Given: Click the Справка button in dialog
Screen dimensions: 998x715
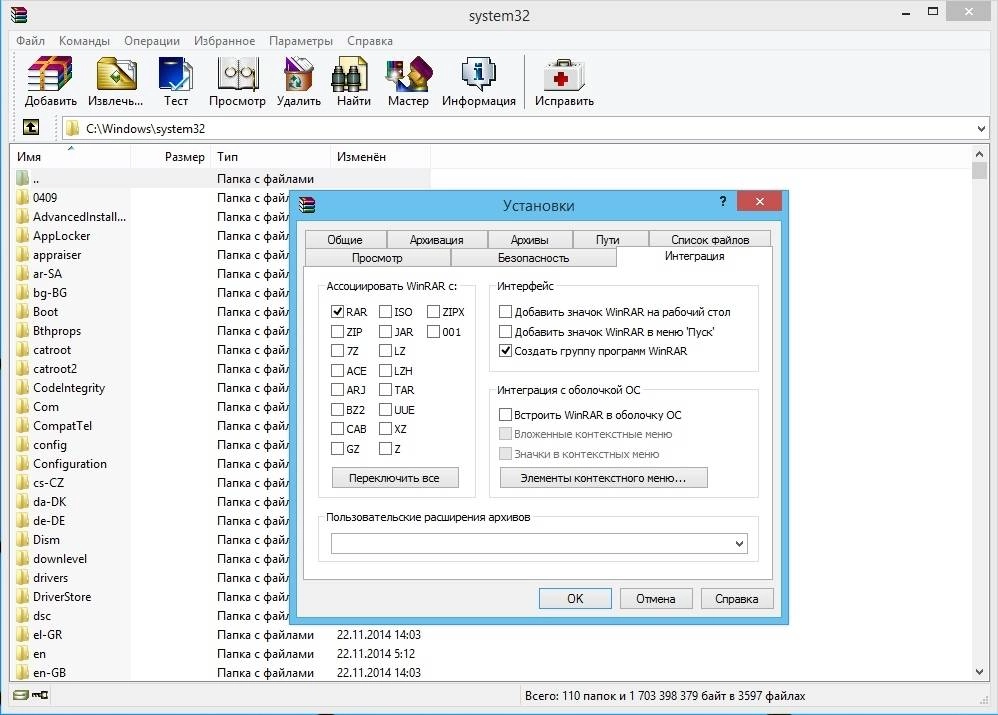Looking at the screenshot, I should [736, 598].
